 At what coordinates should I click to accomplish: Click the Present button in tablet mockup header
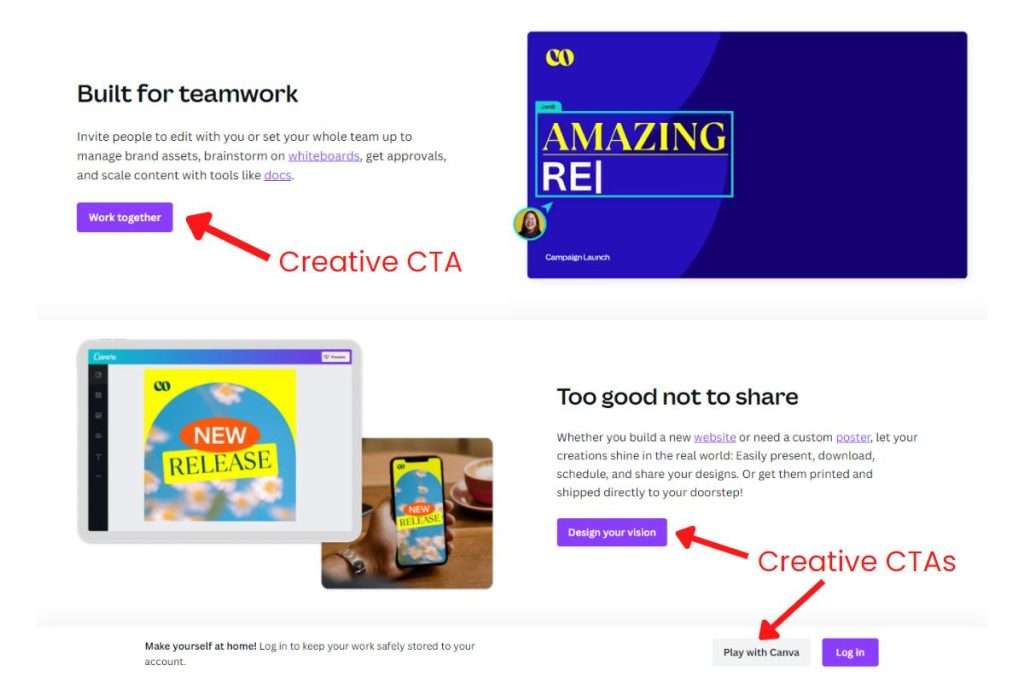click(336, 357)
